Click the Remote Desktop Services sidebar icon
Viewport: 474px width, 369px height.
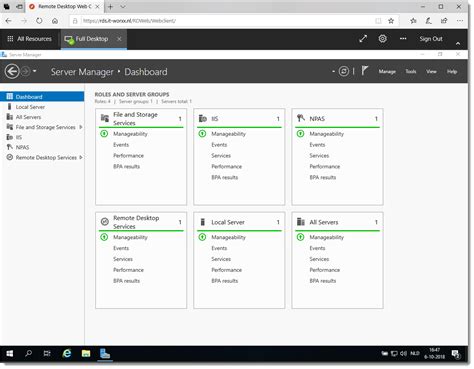(10, 157)
